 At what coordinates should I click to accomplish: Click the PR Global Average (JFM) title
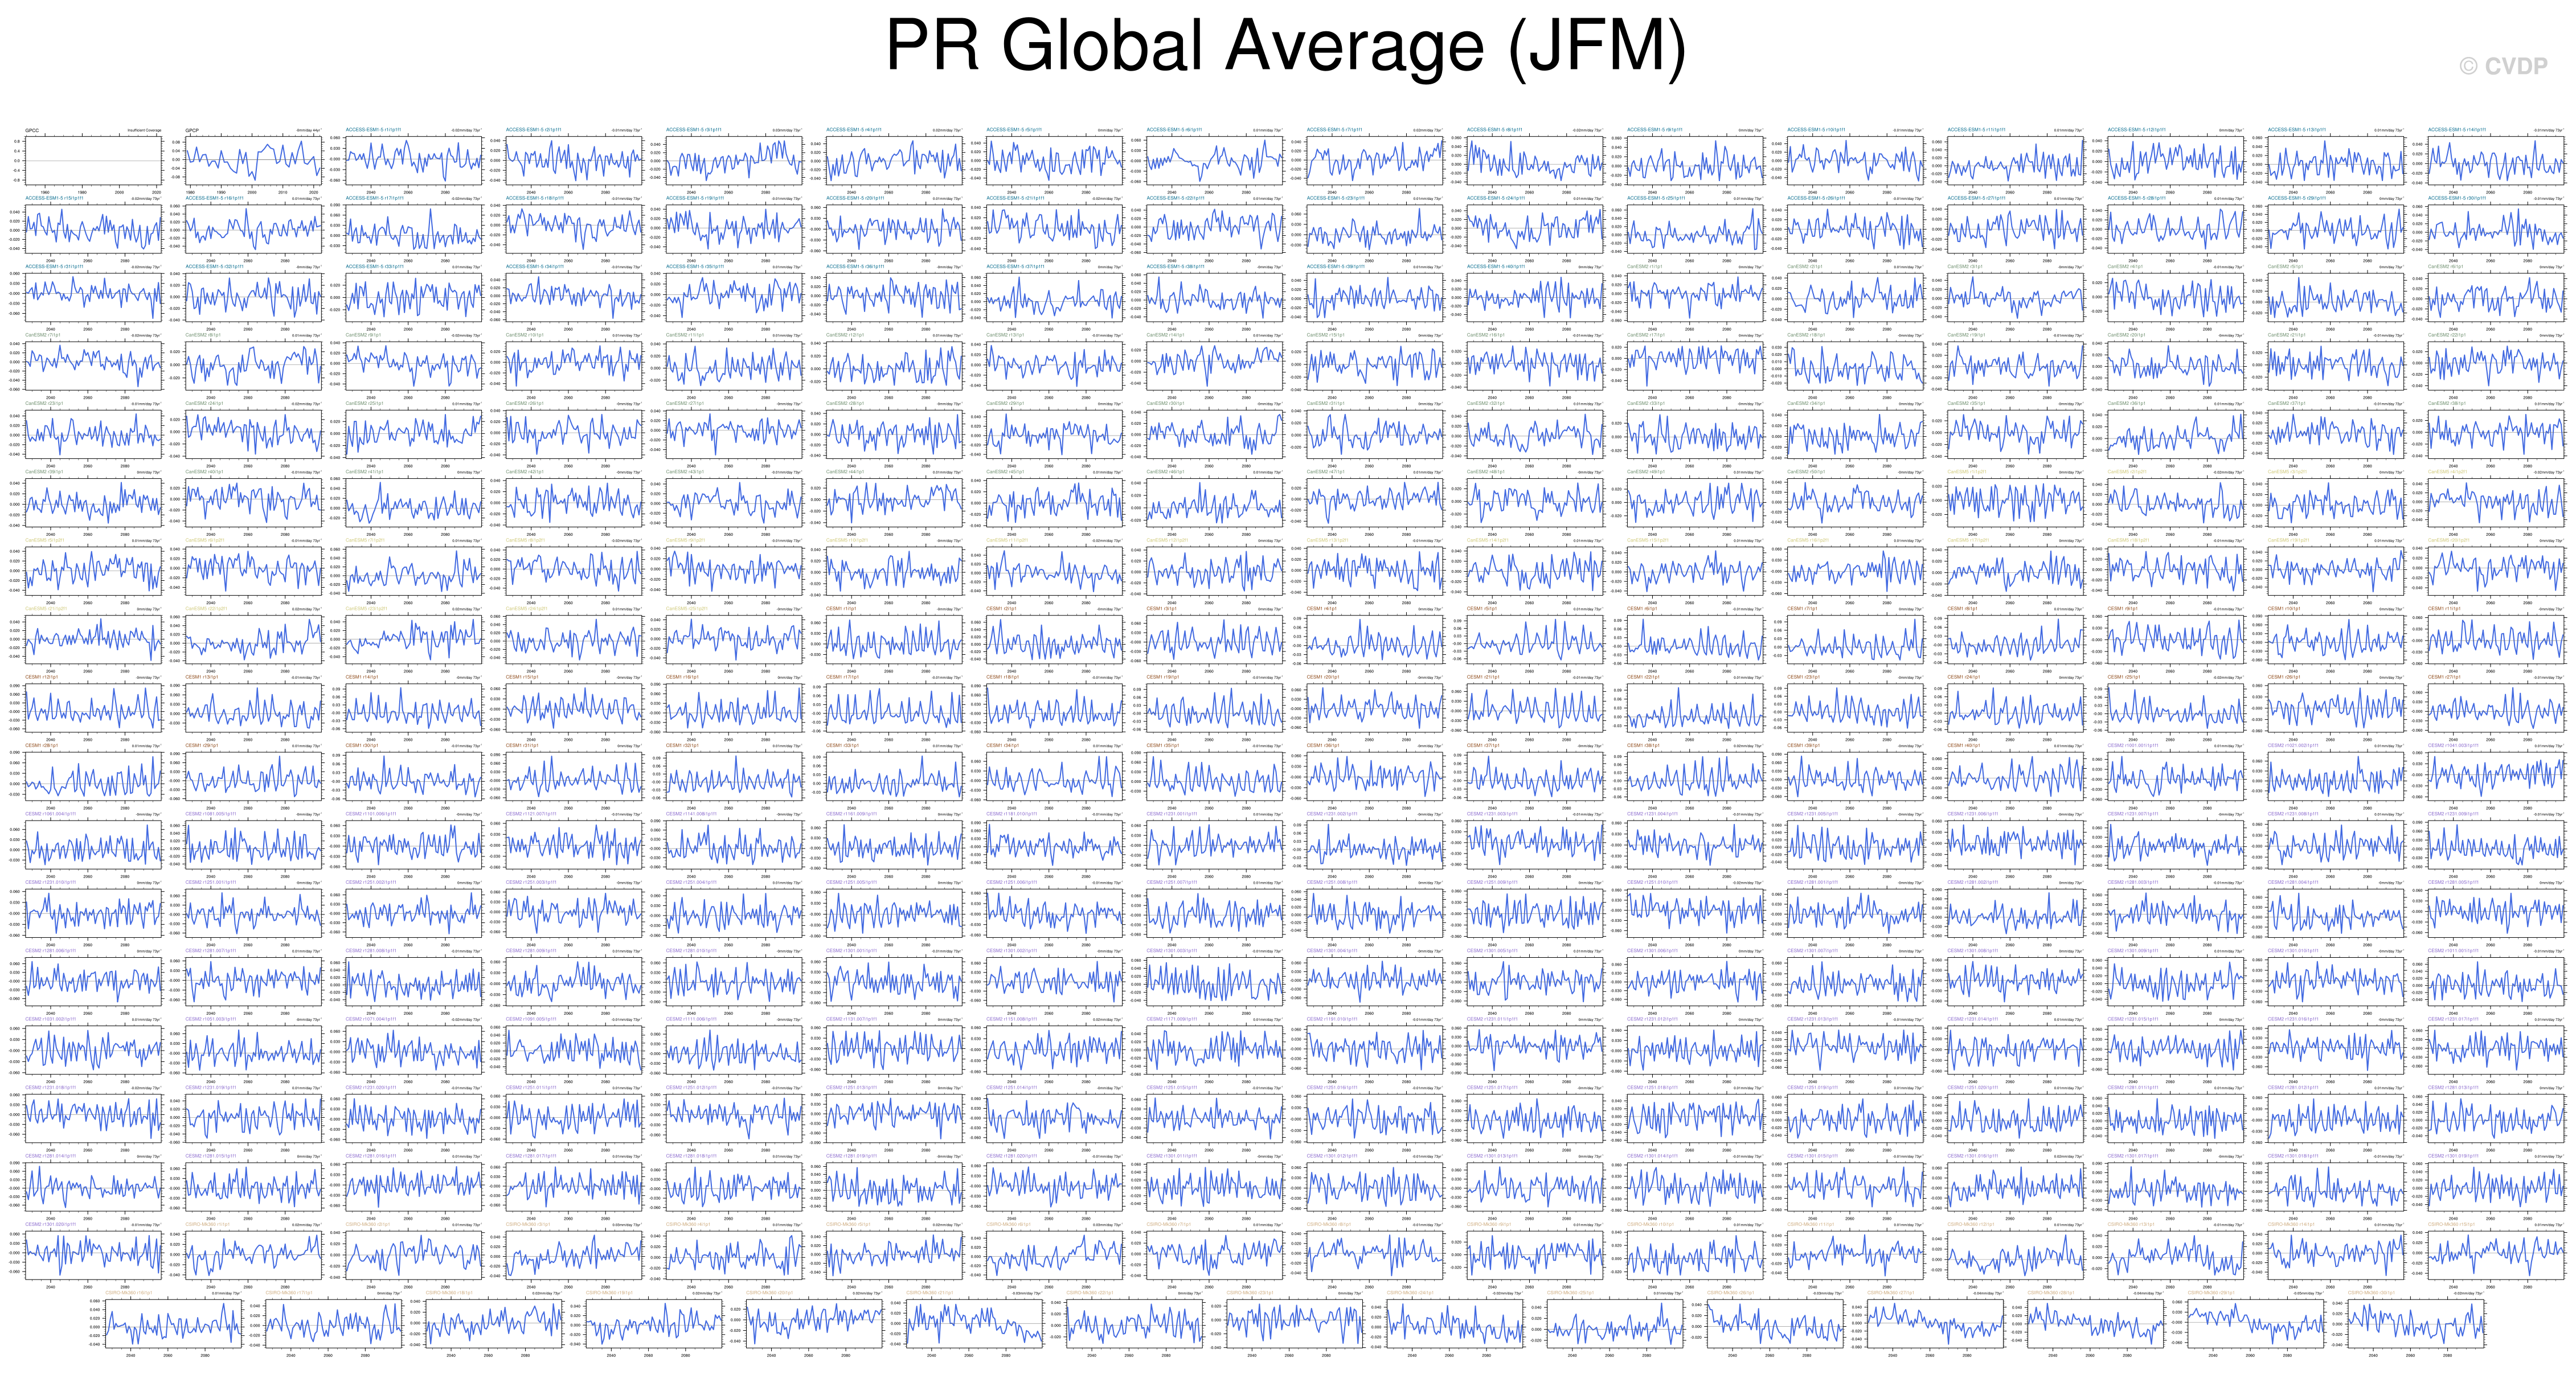coord(1286,47)
